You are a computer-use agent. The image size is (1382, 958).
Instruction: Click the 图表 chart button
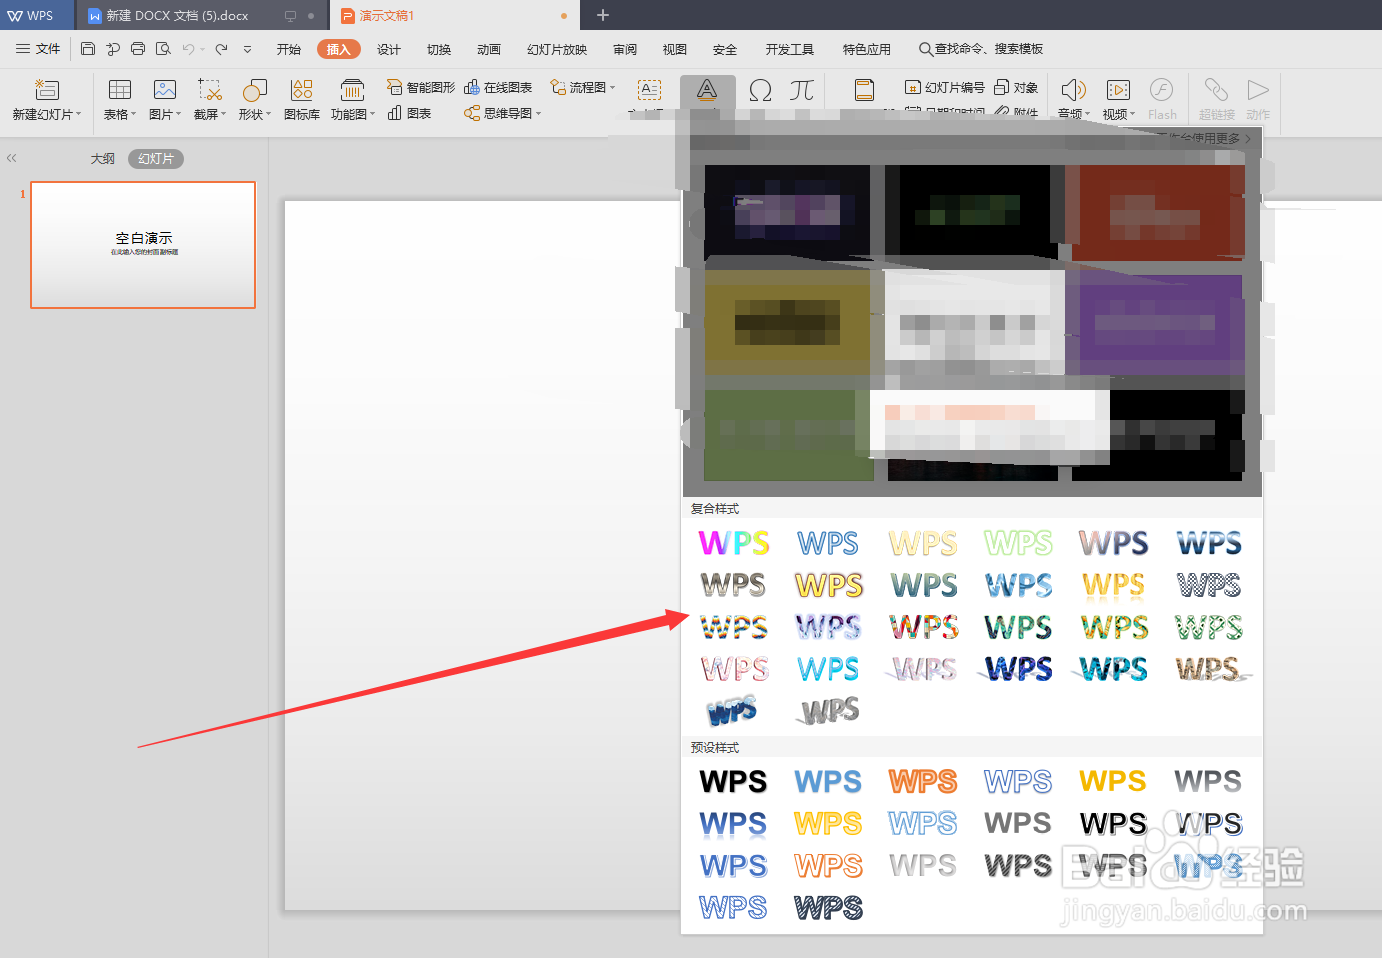[410, 113]
